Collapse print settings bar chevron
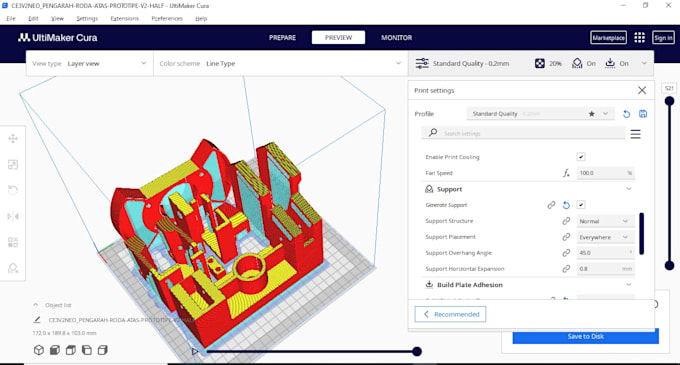The height and width of the screenshot is (365, 680). 644,63
